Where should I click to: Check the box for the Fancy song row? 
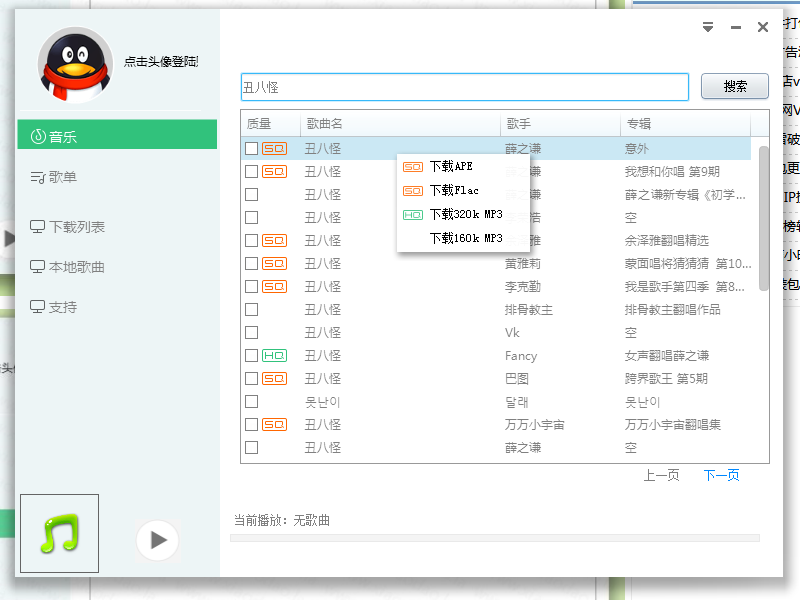(x=252, y=355)
